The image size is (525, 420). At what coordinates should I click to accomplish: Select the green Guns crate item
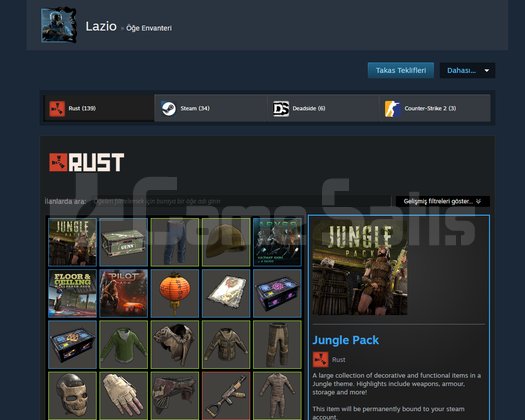(x=124, y=242)
